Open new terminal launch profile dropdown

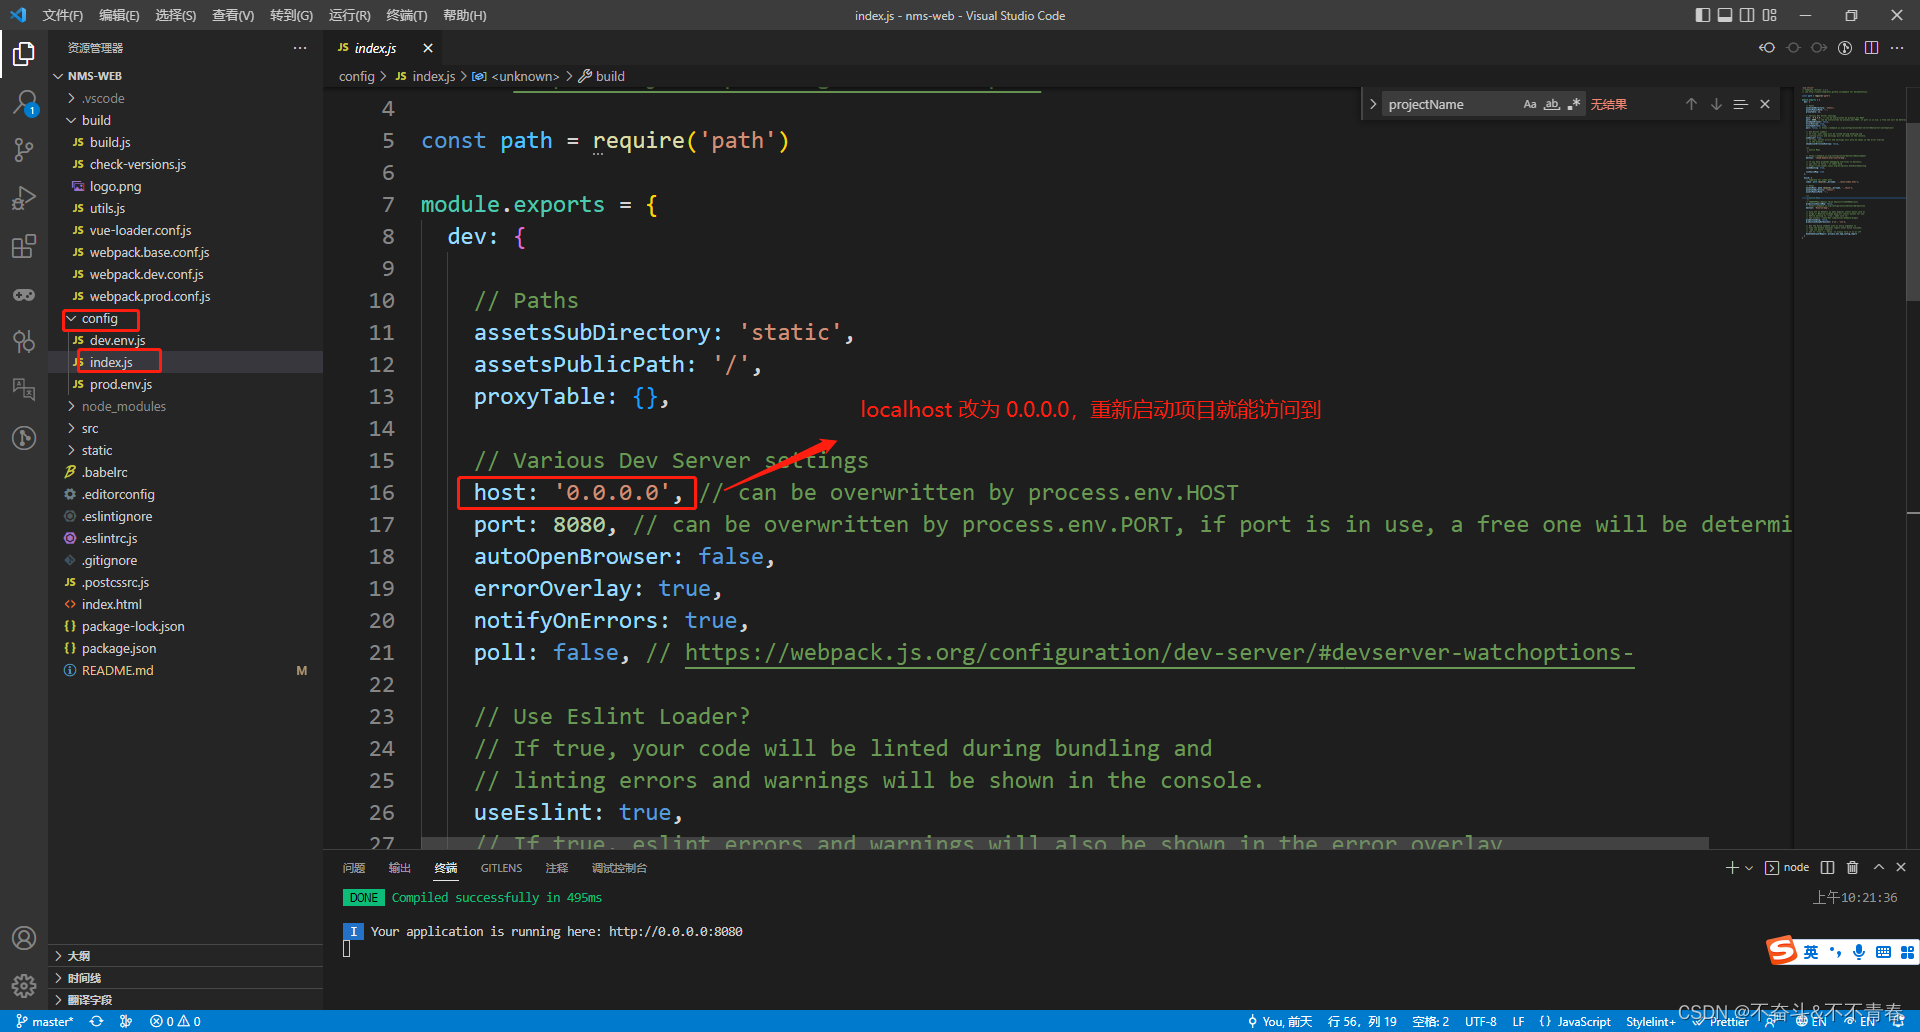pos(1749,867)
